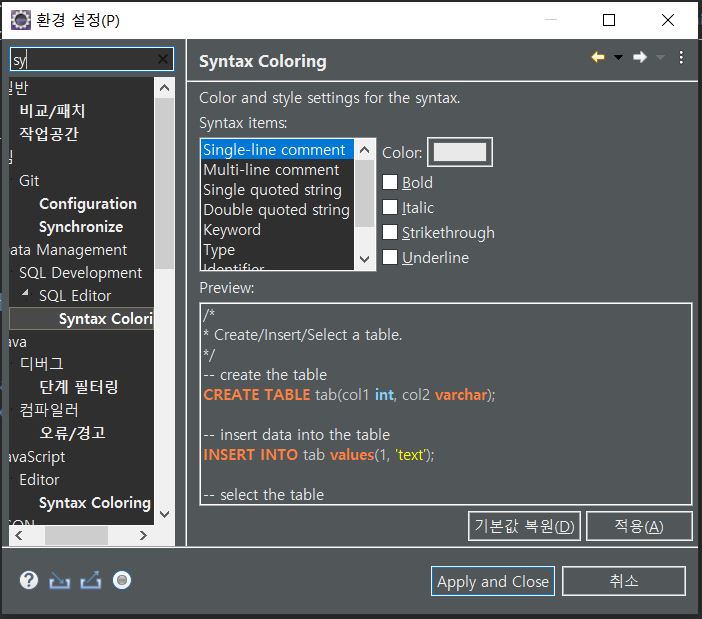702x619 pixels.
Task: Click the tree's horizontal scrollbar thumb
Action: tap(76, 535)
